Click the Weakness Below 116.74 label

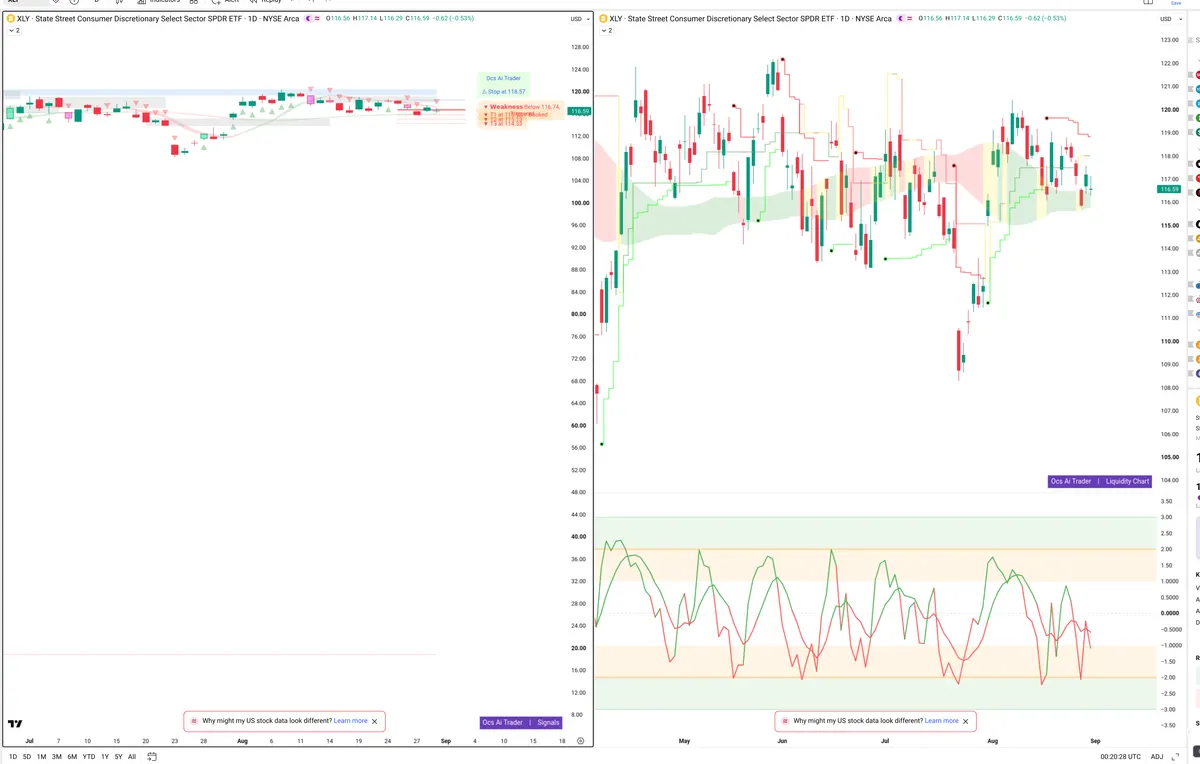[524, 107]
